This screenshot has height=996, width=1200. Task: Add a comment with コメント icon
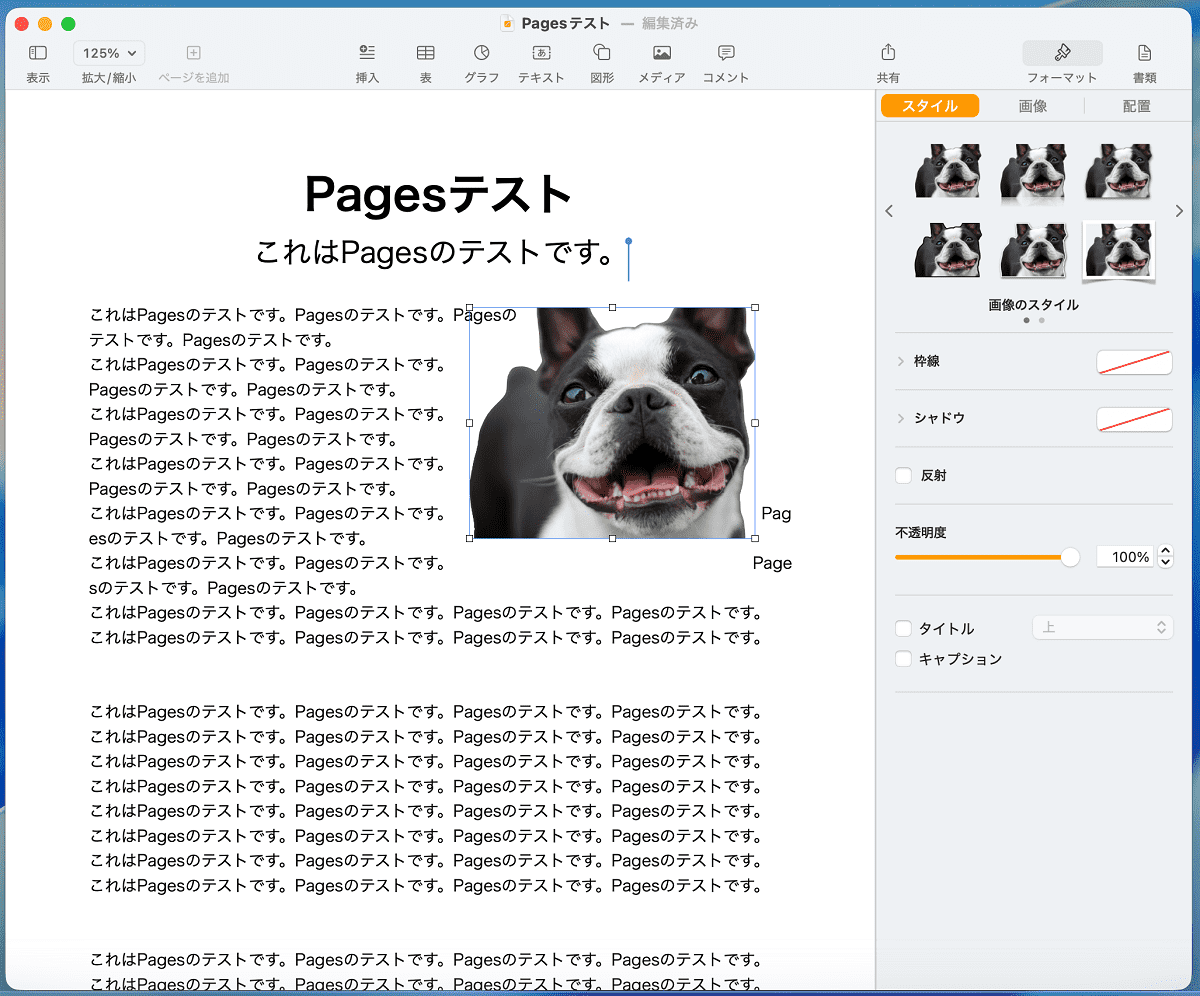point(726,53)
